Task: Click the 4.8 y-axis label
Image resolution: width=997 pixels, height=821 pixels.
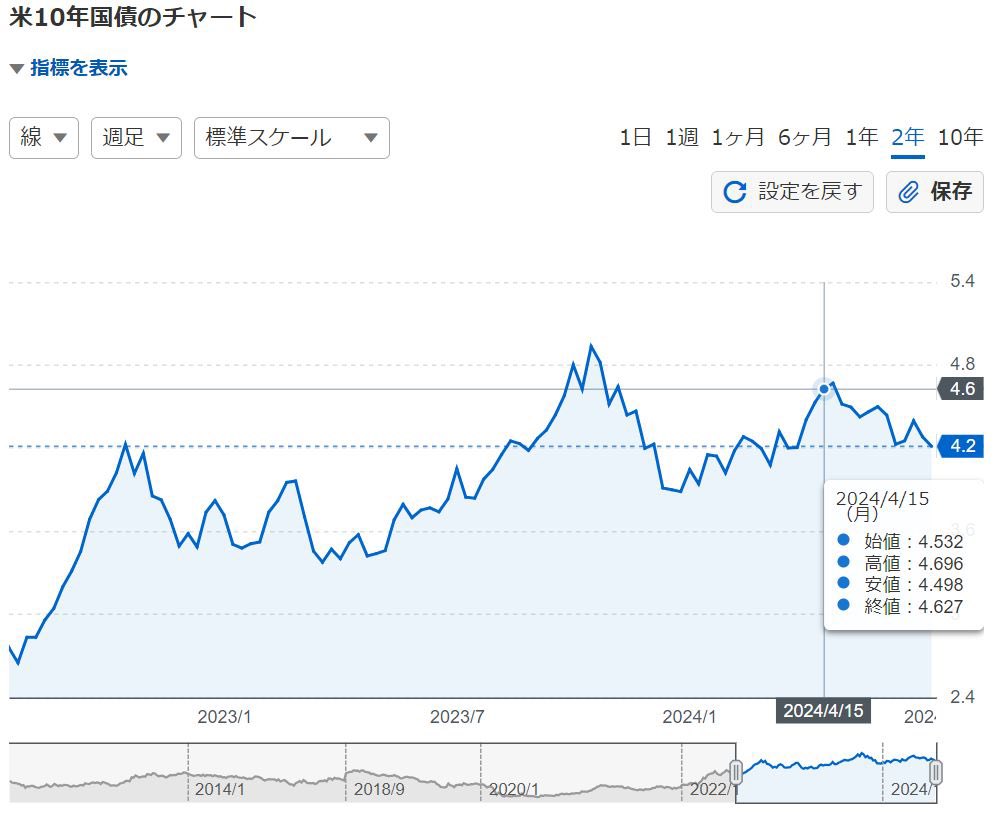Action: pyautogui.click(x=962, y=364)
